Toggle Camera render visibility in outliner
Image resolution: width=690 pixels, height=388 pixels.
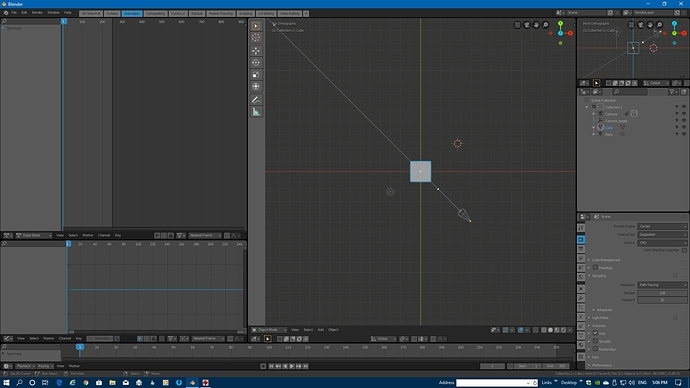coord(684,114)
